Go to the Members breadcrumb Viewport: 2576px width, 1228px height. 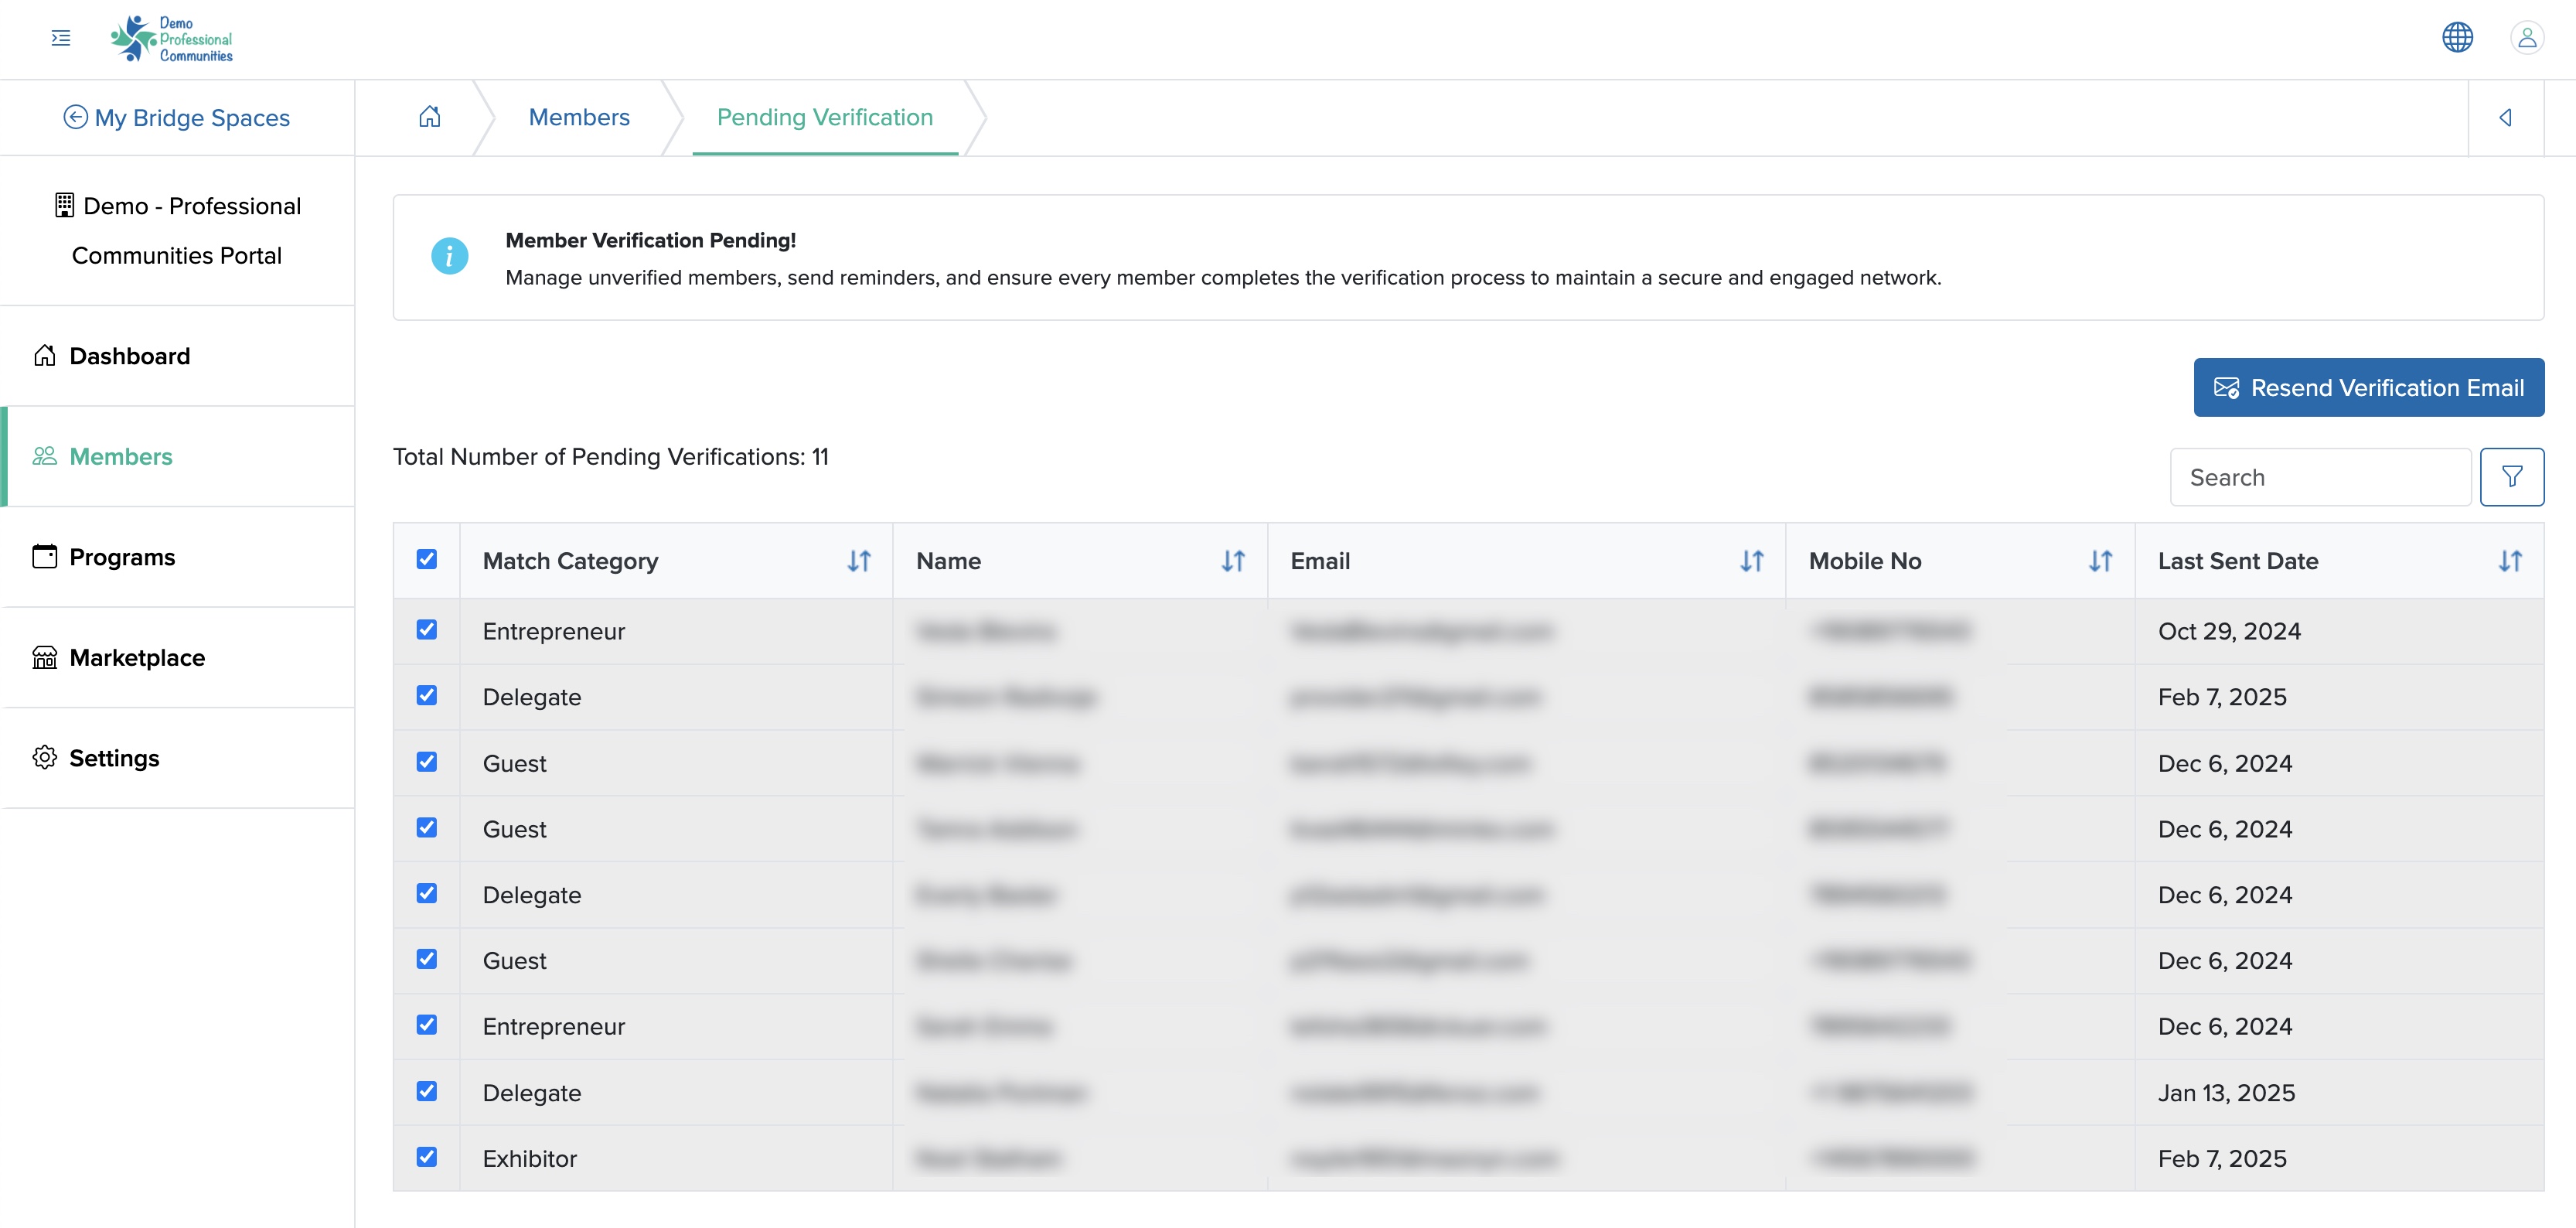click(x=579, y=117)
